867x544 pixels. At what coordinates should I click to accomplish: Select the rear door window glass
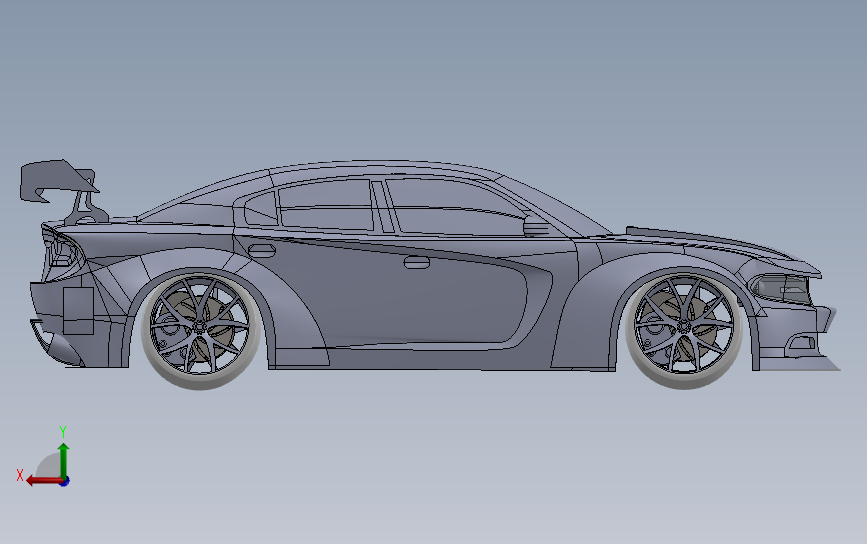tap(325, 205)
